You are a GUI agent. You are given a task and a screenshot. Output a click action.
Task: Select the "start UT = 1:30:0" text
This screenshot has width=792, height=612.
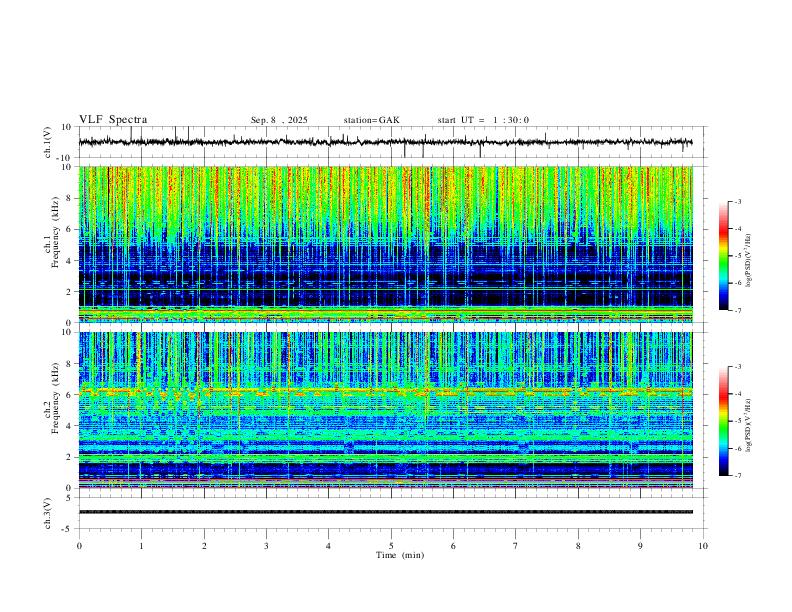(483, 120)
